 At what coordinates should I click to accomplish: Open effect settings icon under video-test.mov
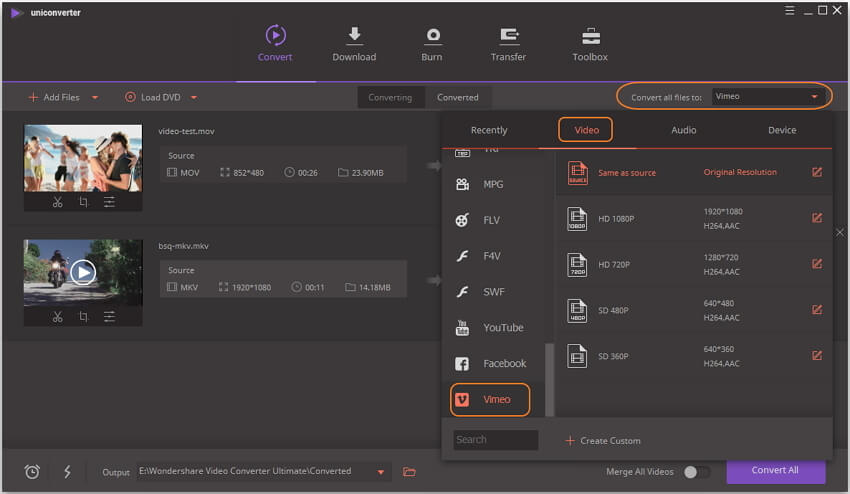[109, 202]
